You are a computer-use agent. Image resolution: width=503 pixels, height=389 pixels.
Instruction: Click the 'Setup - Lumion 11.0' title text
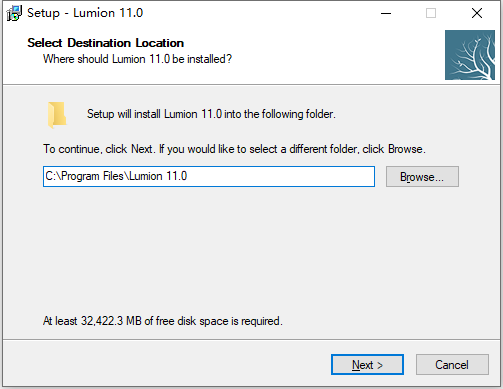pyautogui.click(x=85, y=13)
